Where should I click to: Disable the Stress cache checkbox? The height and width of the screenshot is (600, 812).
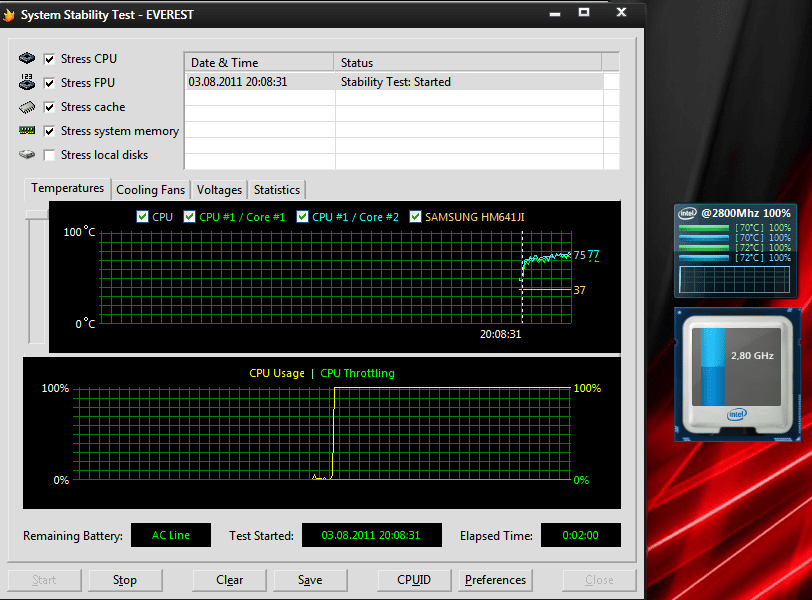49,107
